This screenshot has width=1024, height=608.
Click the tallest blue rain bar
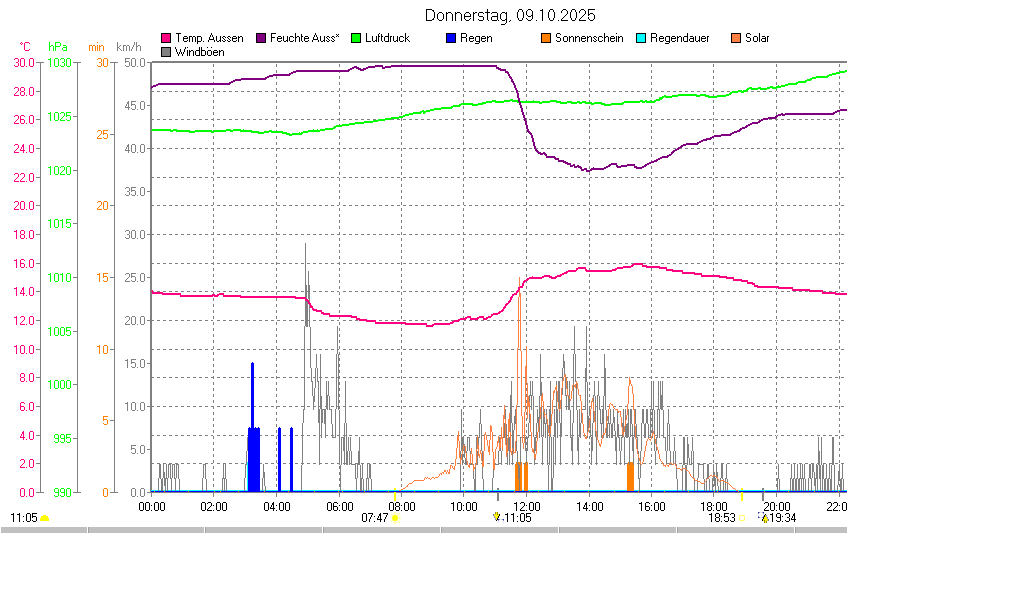[x=252, y=420]
